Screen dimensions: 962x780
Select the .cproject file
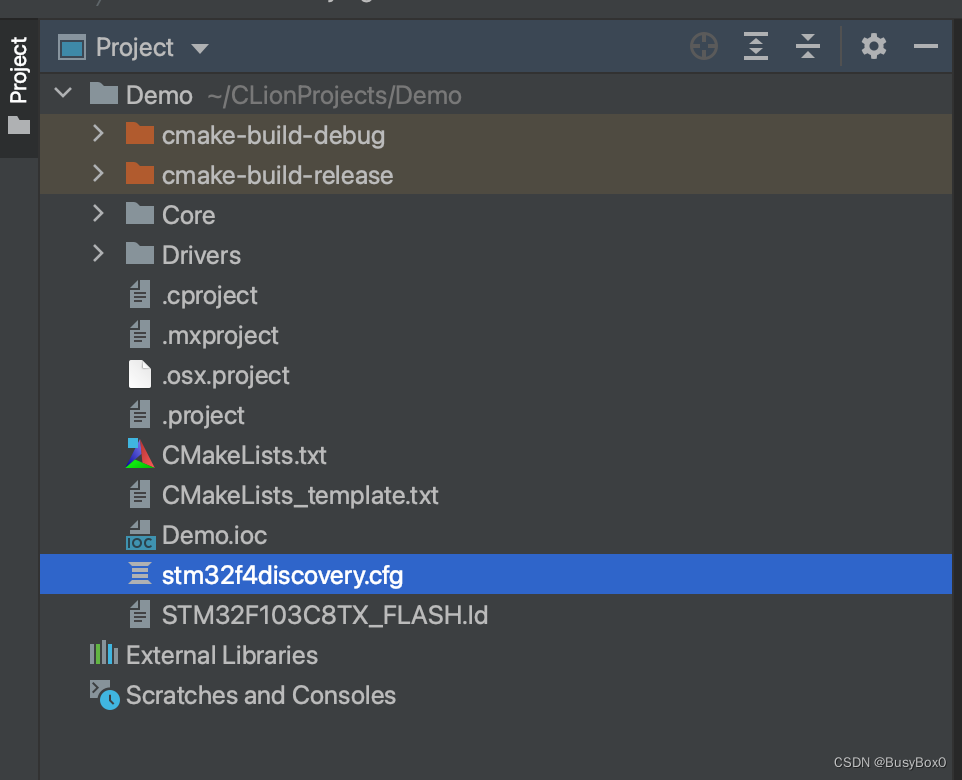pos(496,295)
